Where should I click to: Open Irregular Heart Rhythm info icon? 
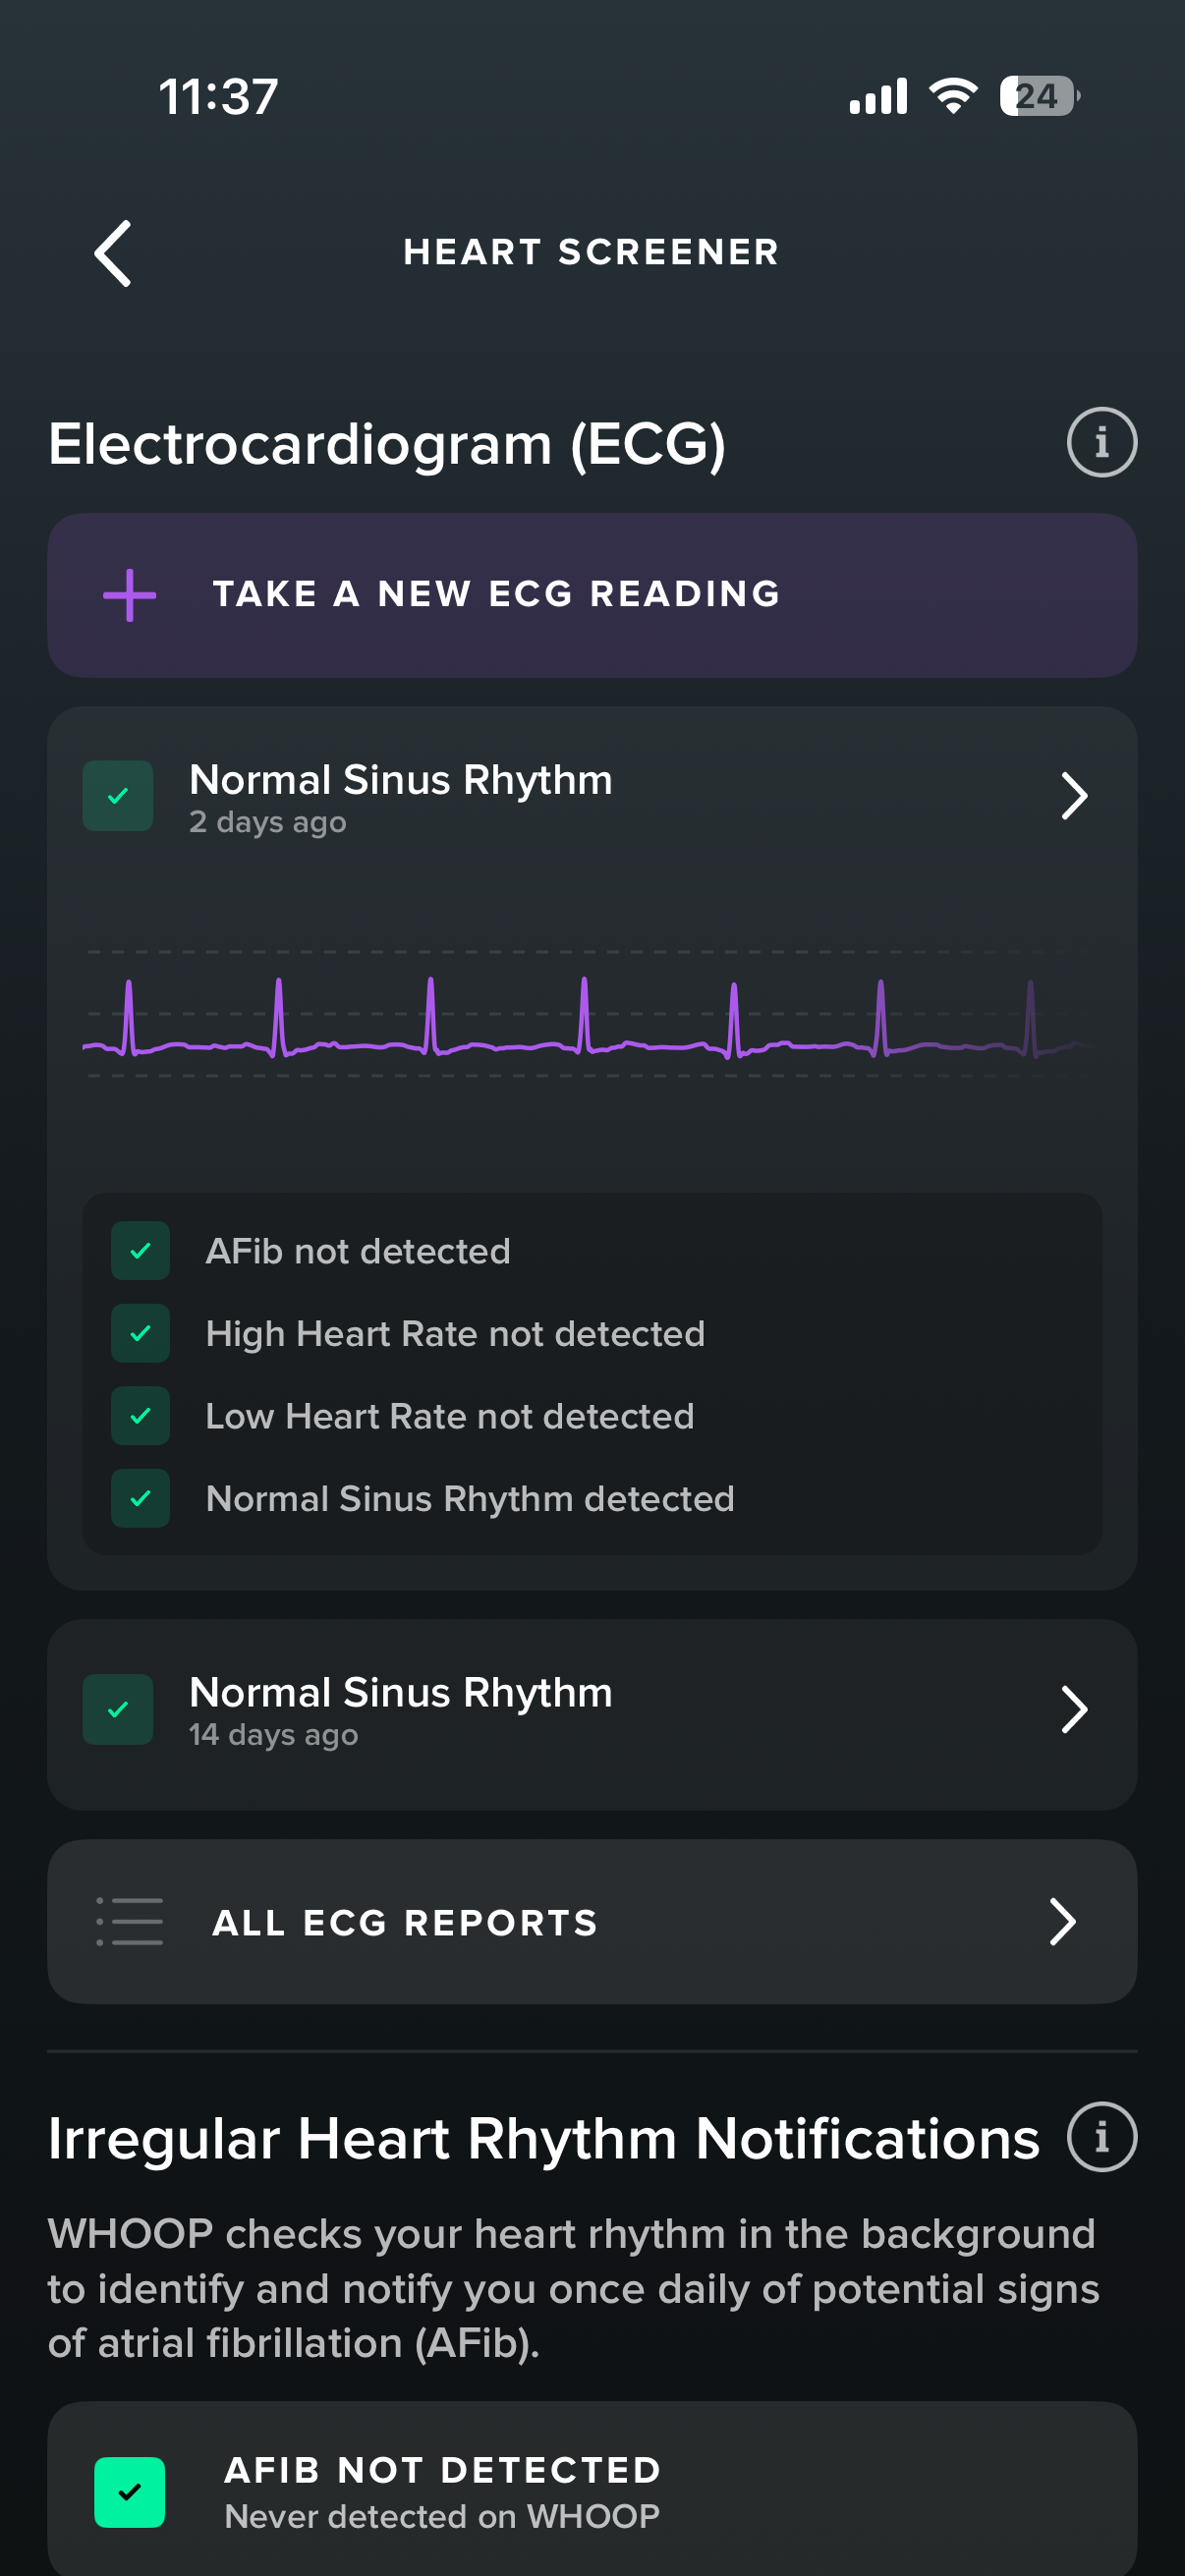point(1101,2137)
